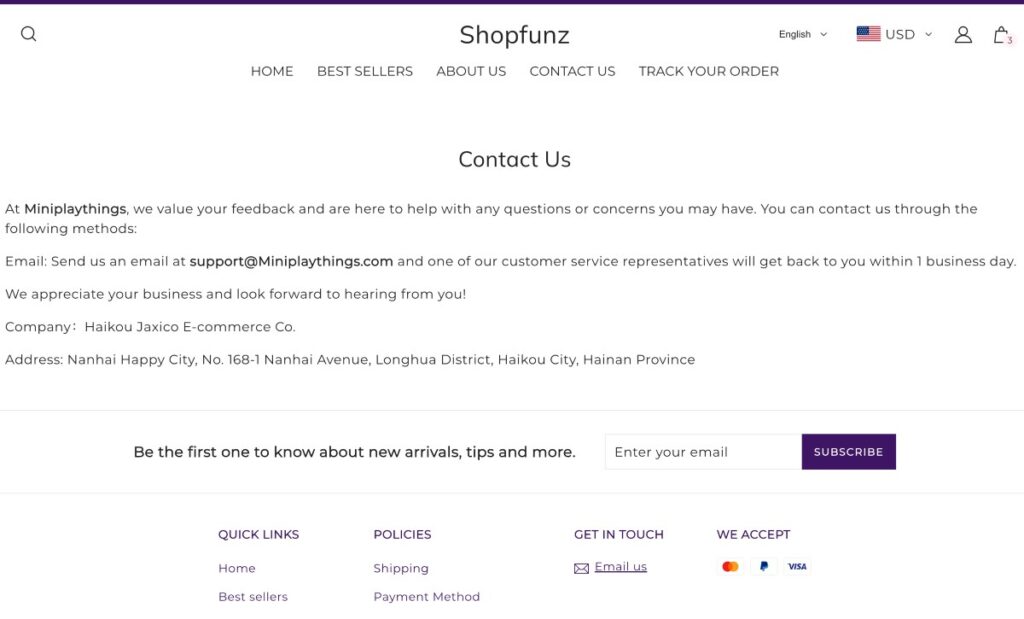Select CONTACT US in navigation
Screen dimensions: 1024x619
(572, 71)
